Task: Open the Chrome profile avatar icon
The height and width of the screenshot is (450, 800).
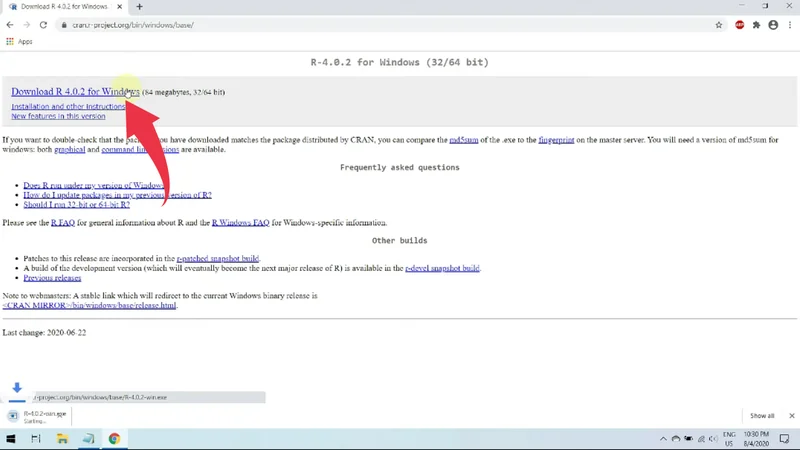Action: pyautogui.click(x=773, y=25)
